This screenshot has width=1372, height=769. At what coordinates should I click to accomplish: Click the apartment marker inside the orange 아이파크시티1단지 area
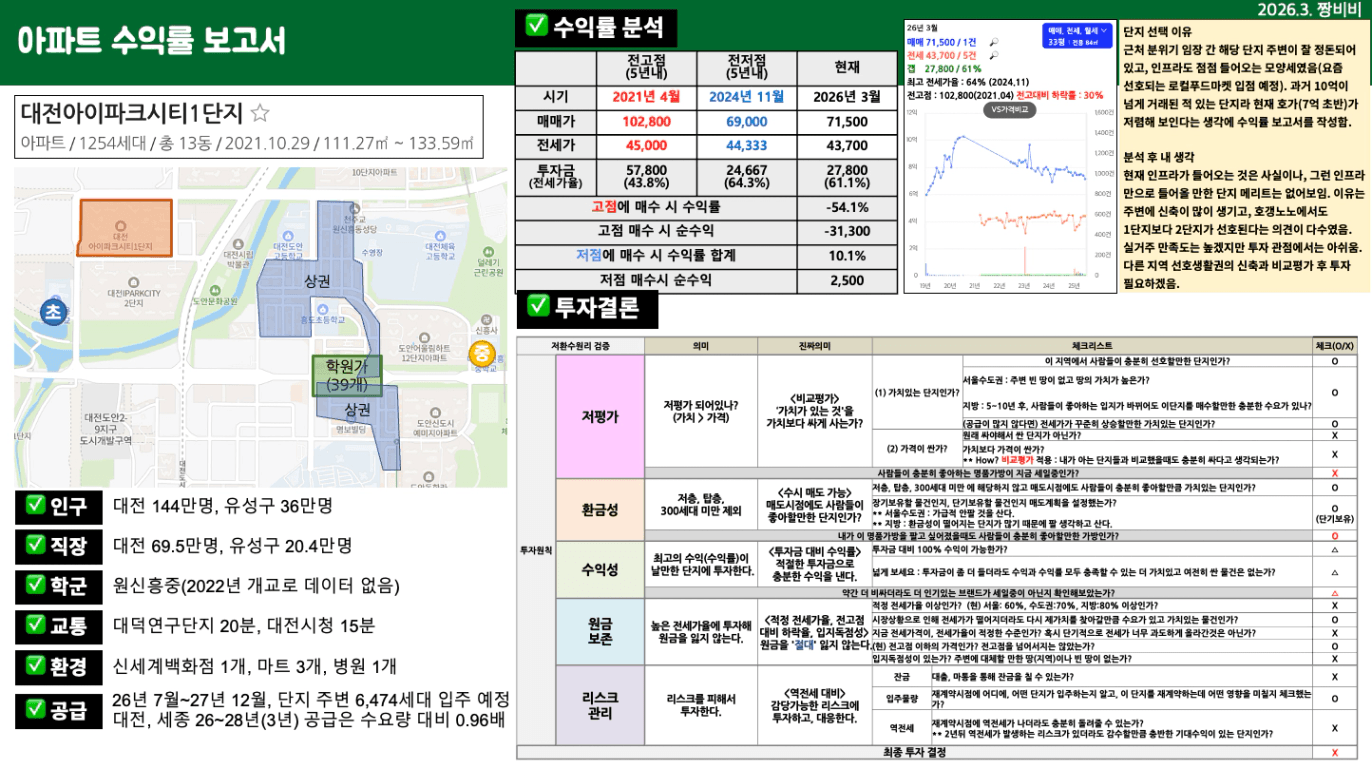121,225
